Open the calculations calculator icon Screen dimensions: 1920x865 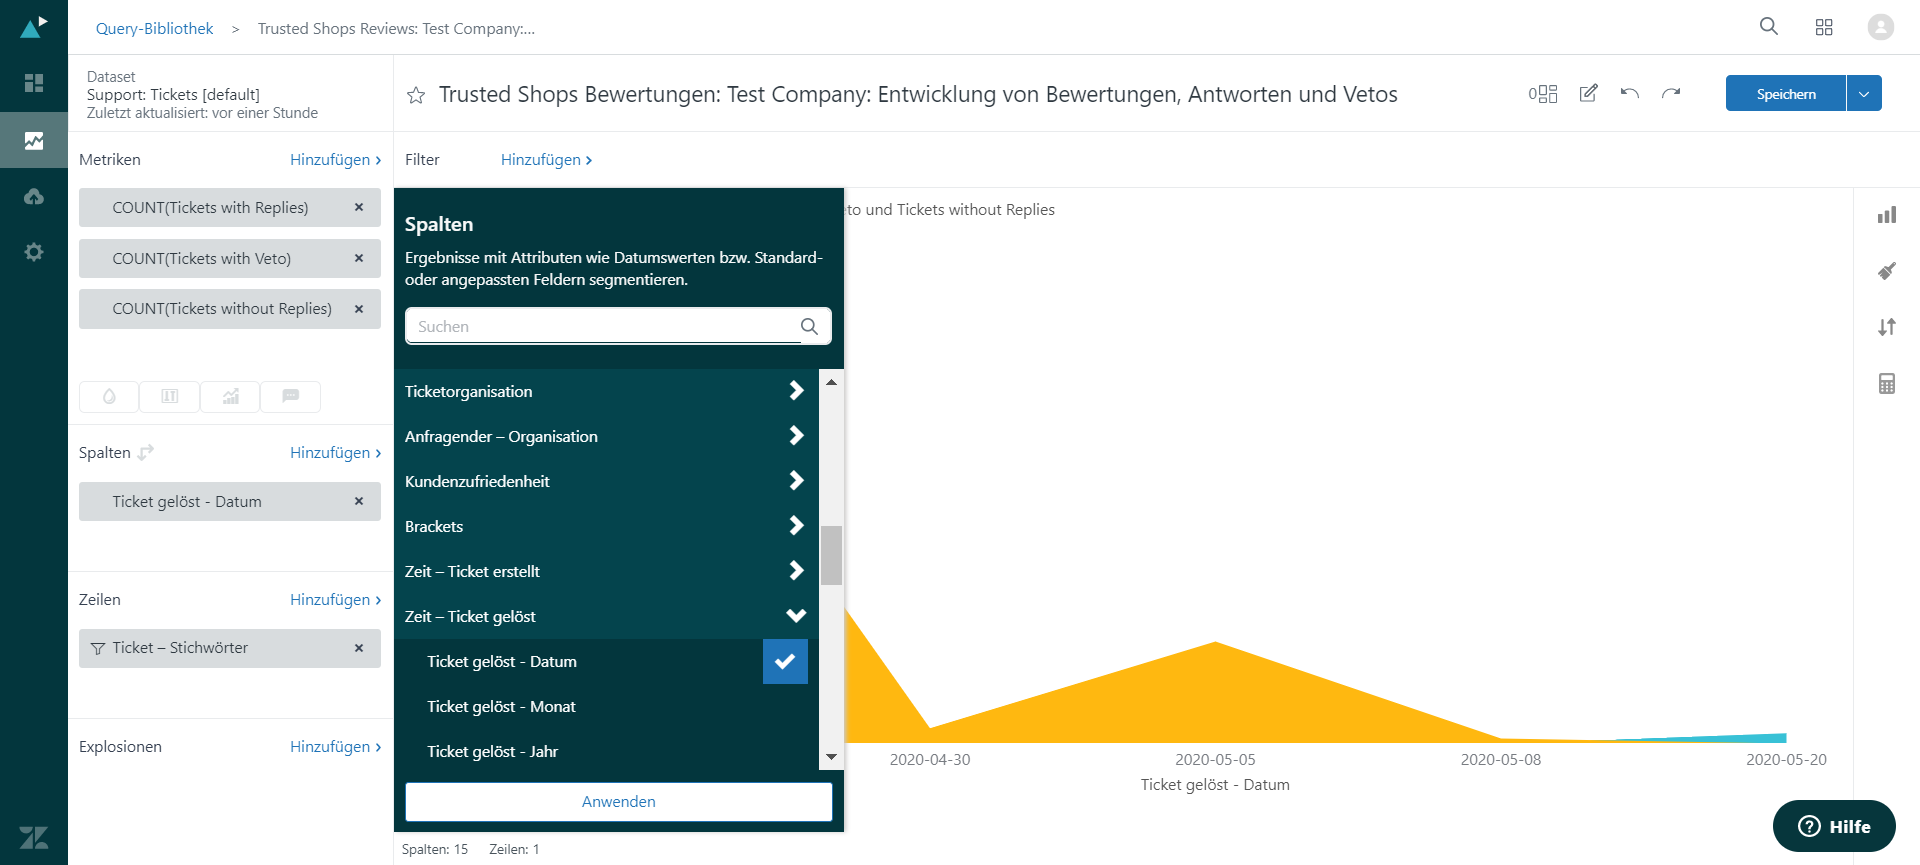(x=1887, y=383)
